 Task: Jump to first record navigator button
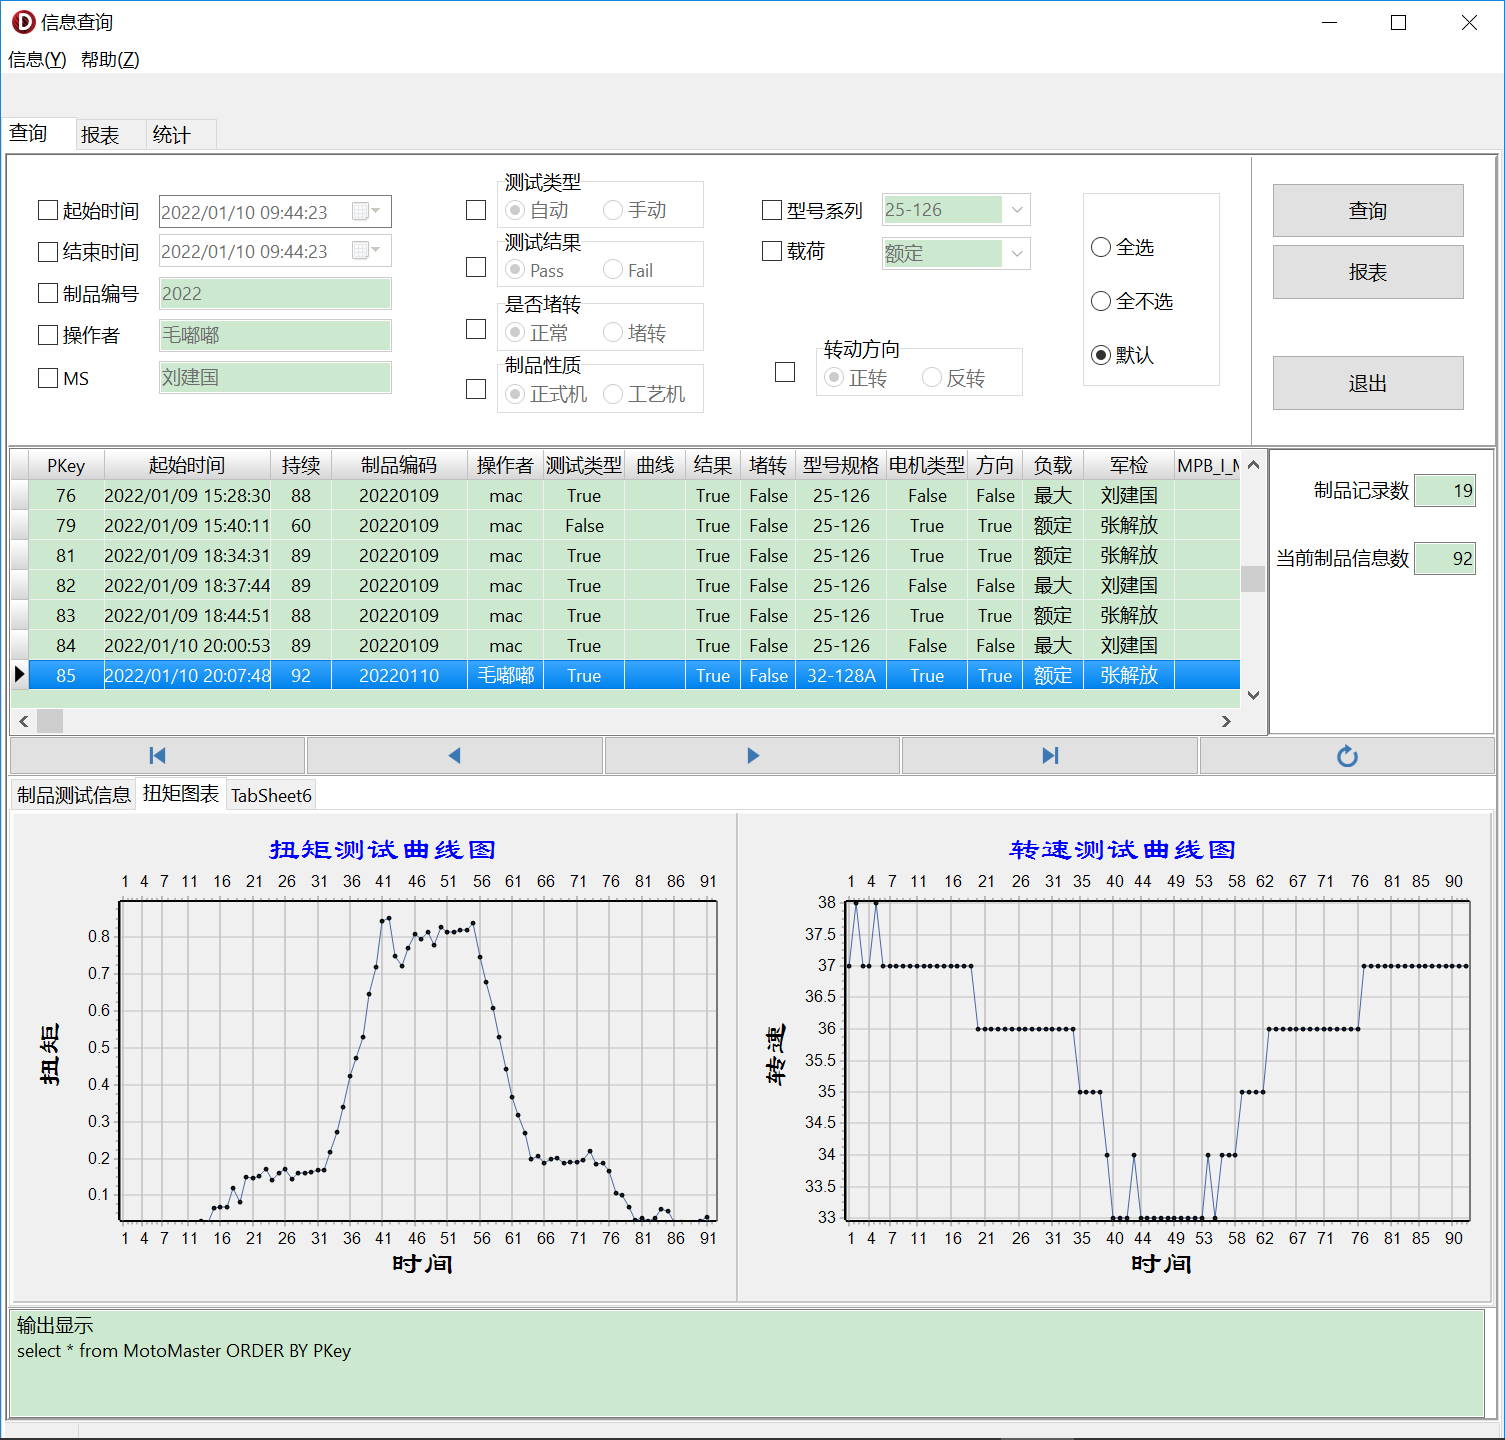157,756
